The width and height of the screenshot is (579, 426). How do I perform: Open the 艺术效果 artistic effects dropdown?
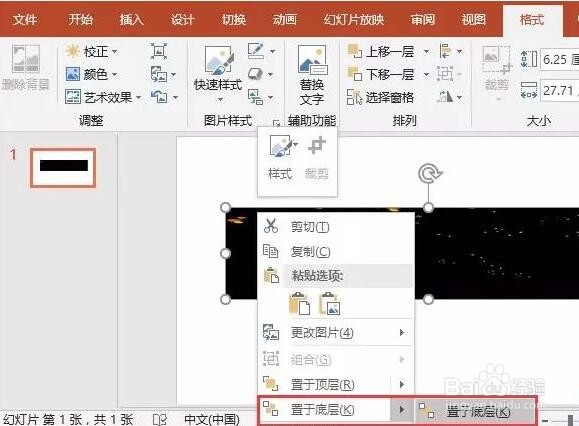103,97
